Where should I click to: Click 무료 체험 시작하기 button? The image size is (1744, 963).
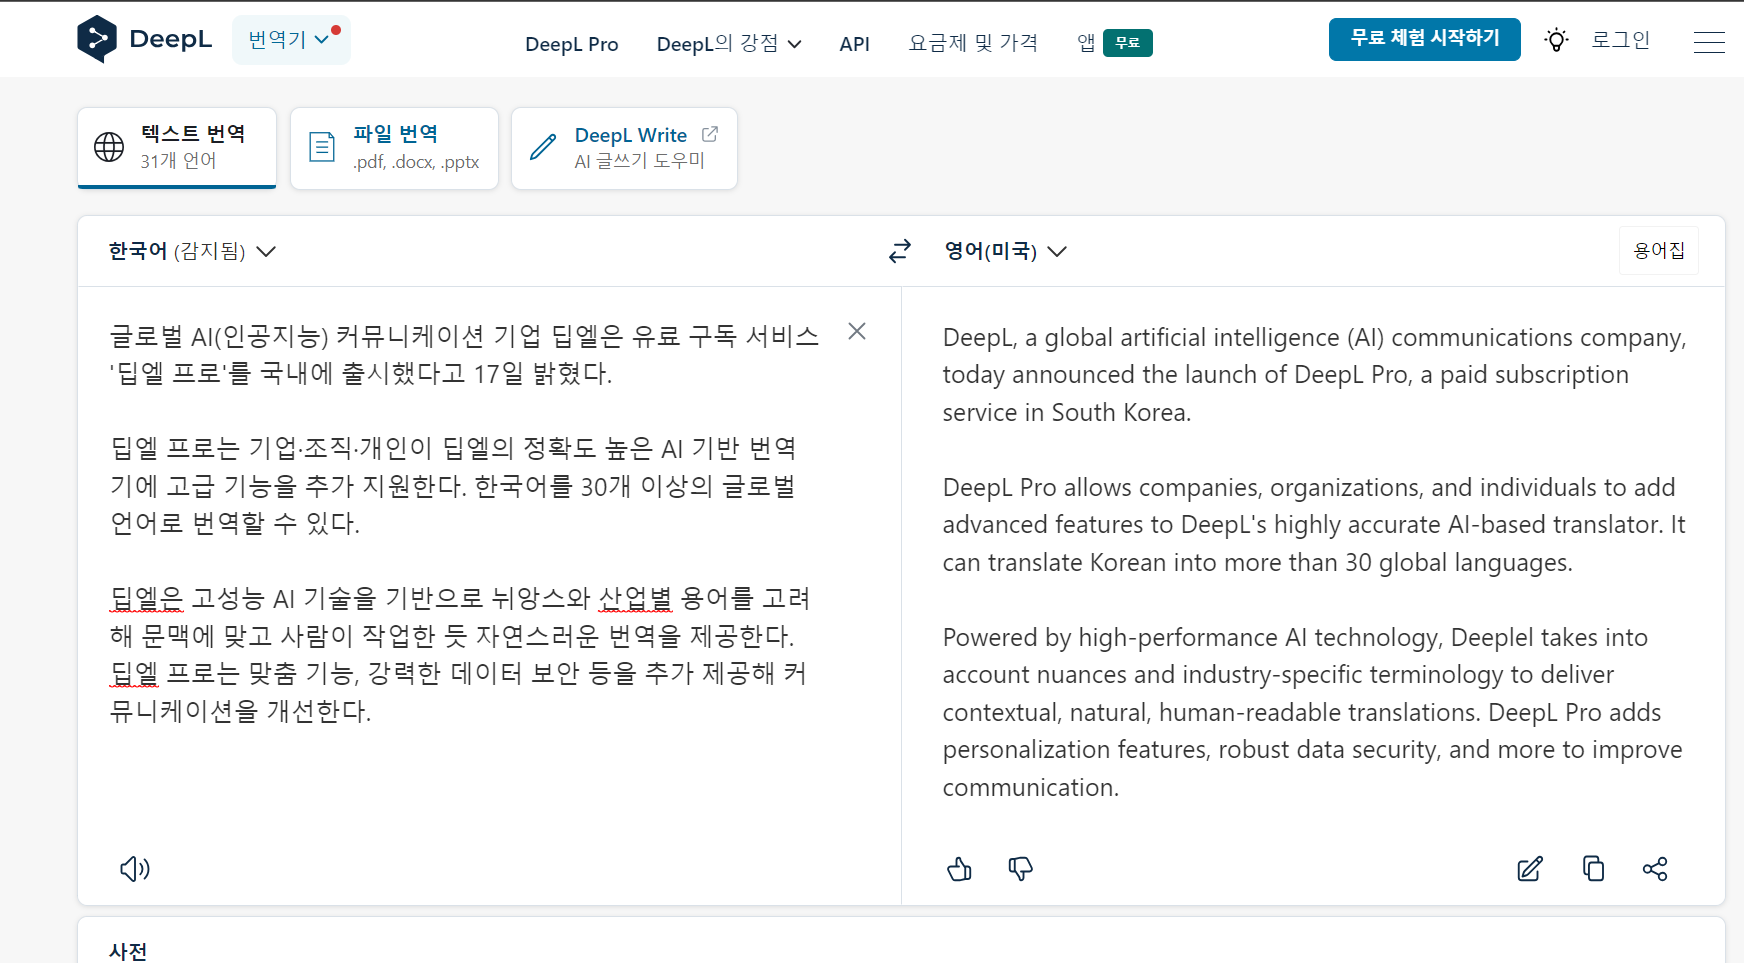1424,39
